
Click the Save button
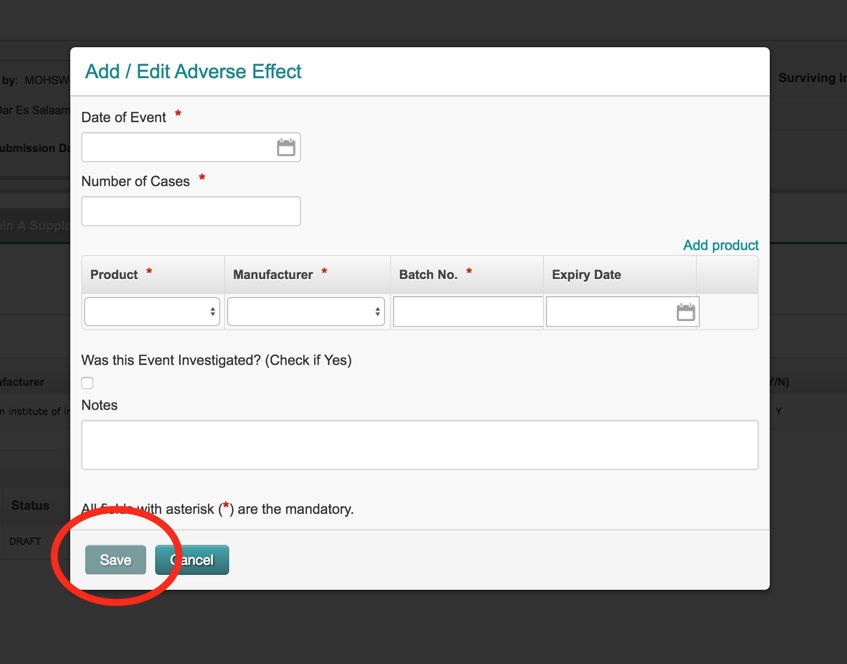coord(116,560)
